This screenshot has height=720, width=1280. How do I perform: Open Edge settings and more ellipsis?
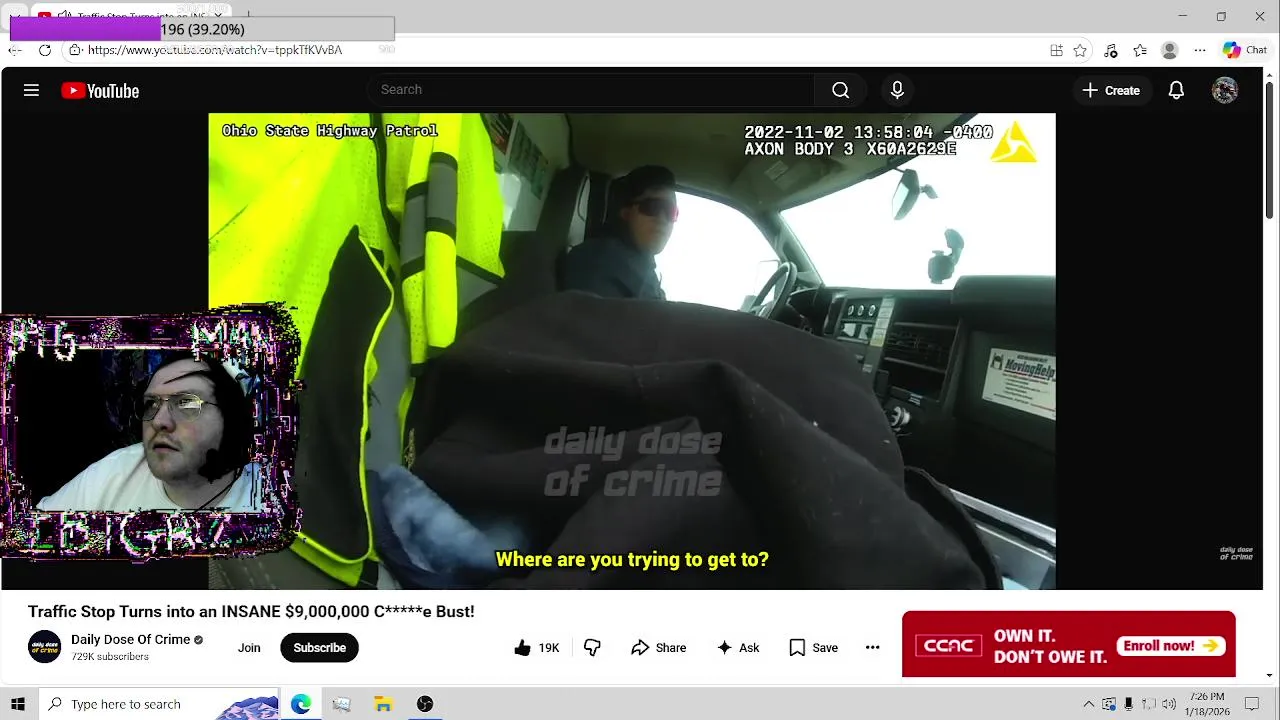point(1199,50)
